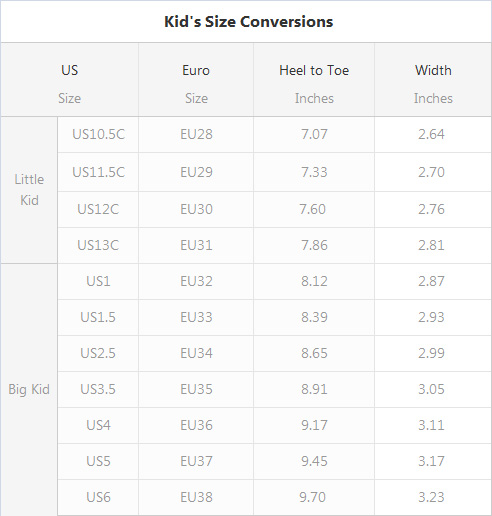Select the US Size column header
Image resolution: width=492 pixels, height=516 pixels.
pos(70,80)
